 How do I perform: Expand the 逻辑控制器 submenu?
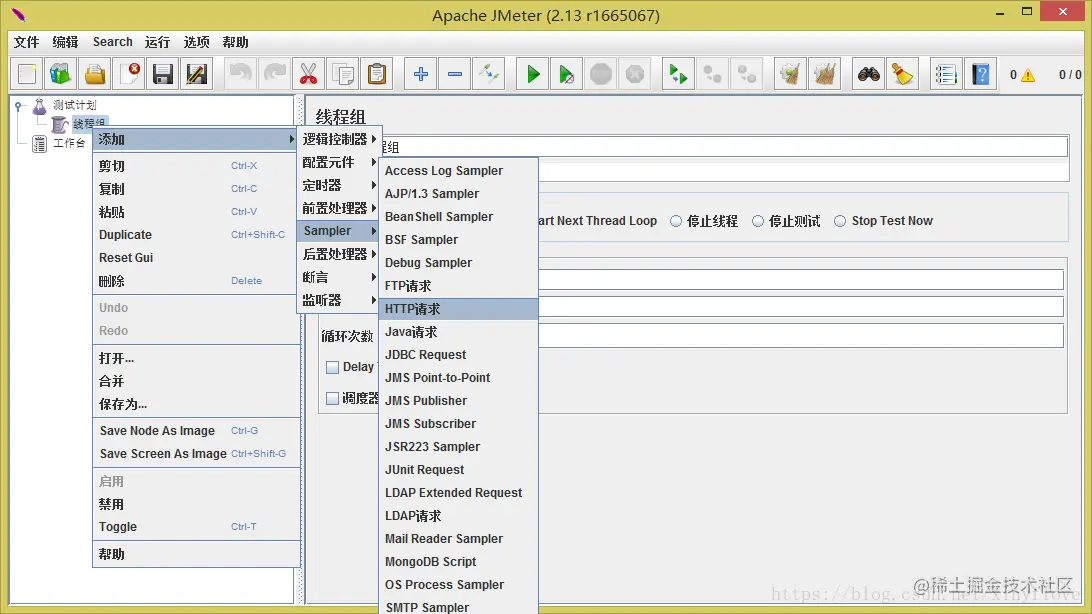click(x=338, y=139)
